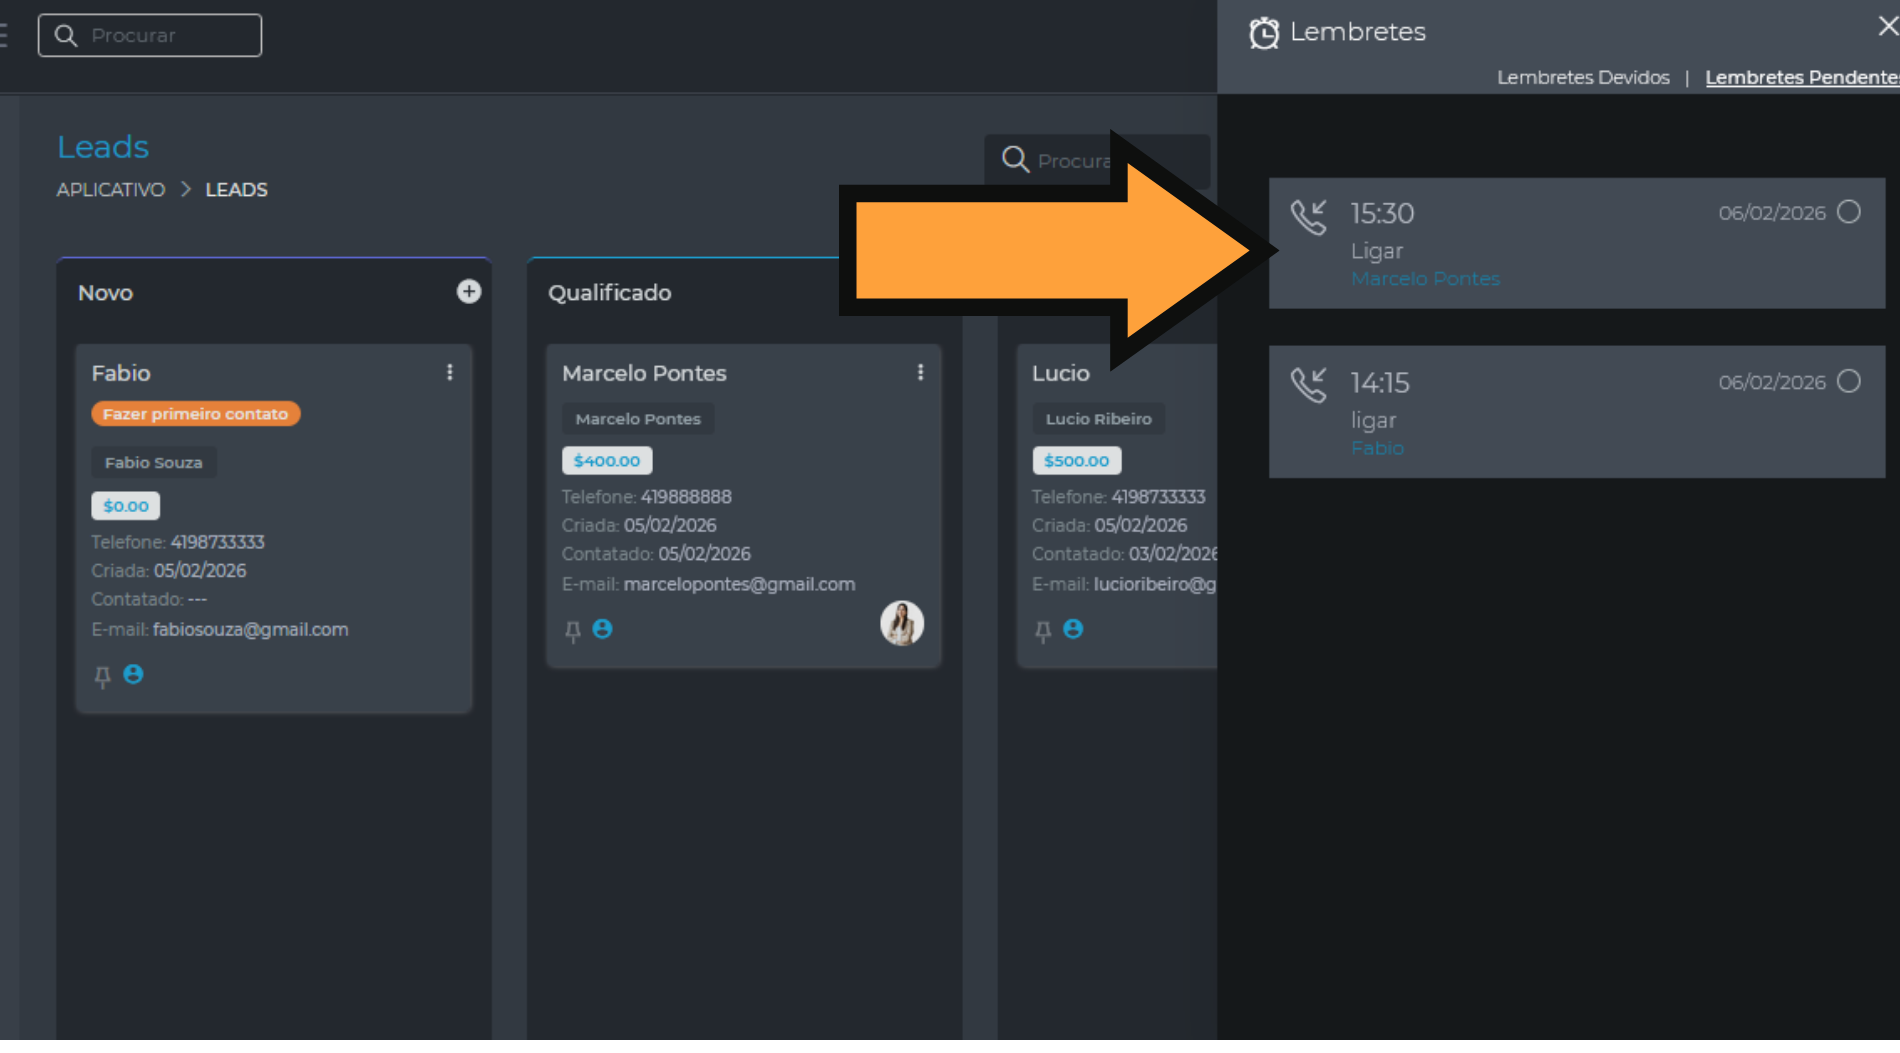Click the phone icon of 15:30 reminder
This screenshot has width=1900, height=1053.
[x=1308, y=217]
